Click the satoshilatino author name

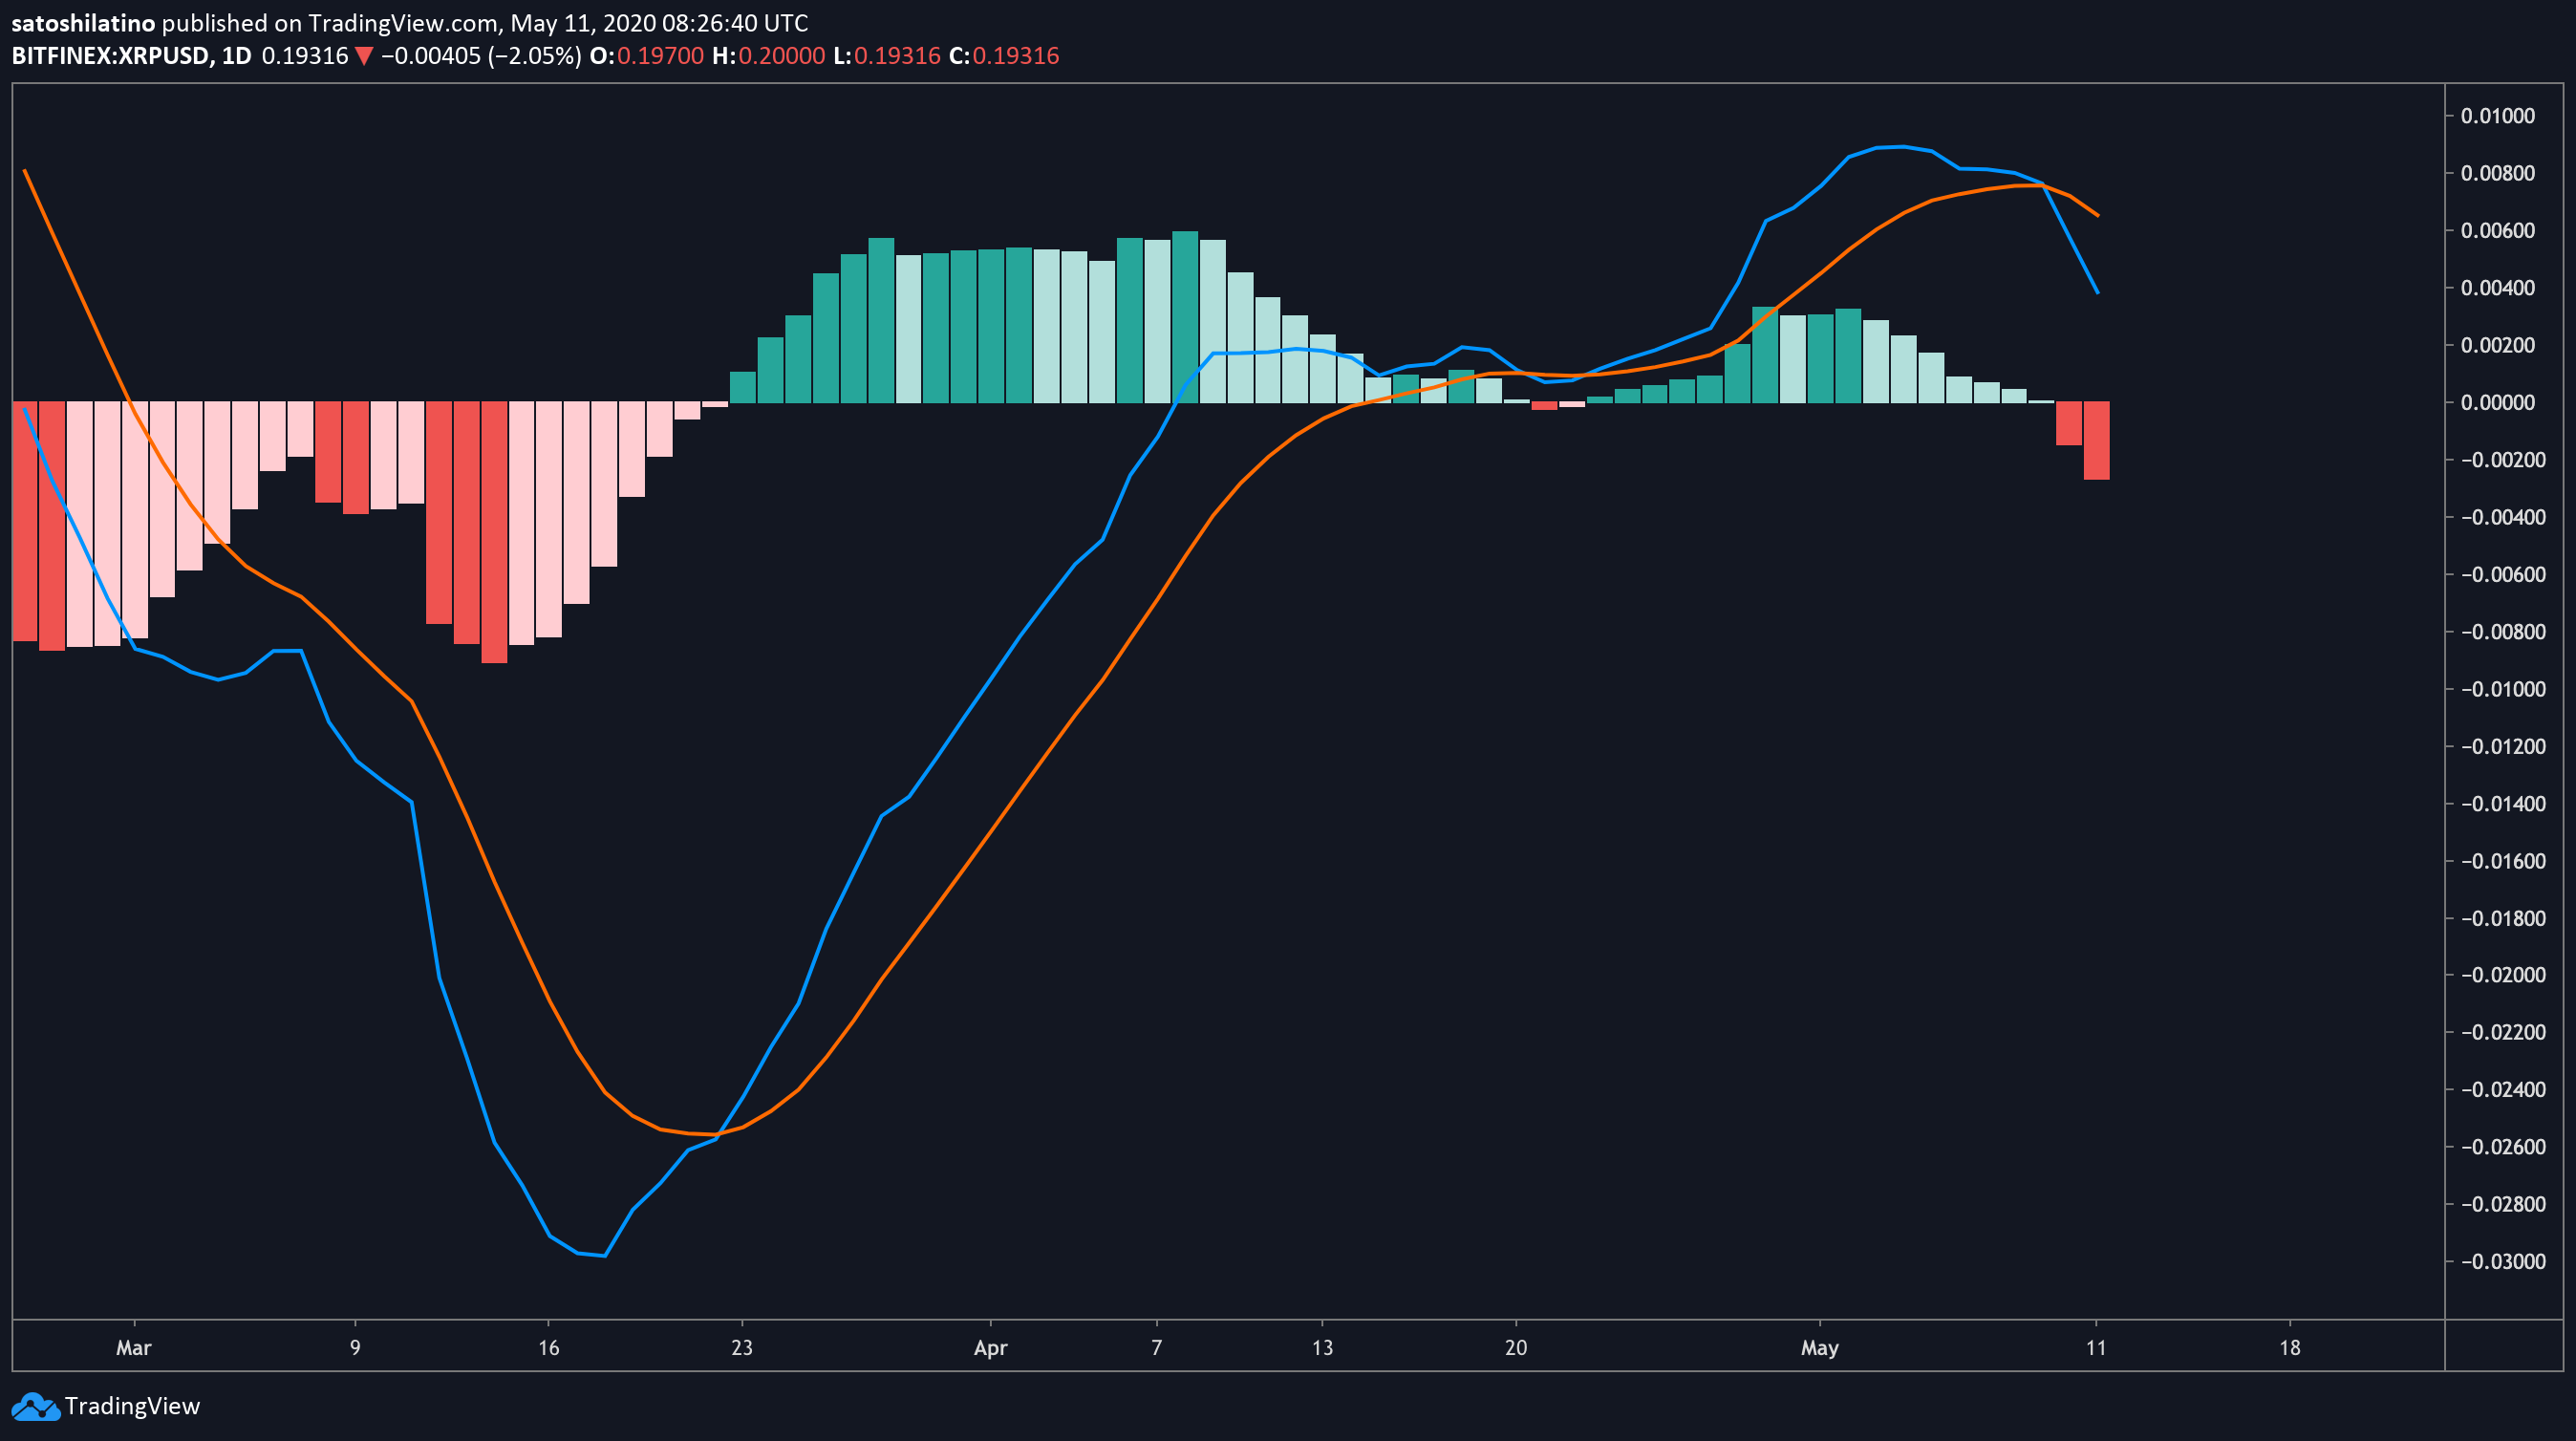coord(83,23)
